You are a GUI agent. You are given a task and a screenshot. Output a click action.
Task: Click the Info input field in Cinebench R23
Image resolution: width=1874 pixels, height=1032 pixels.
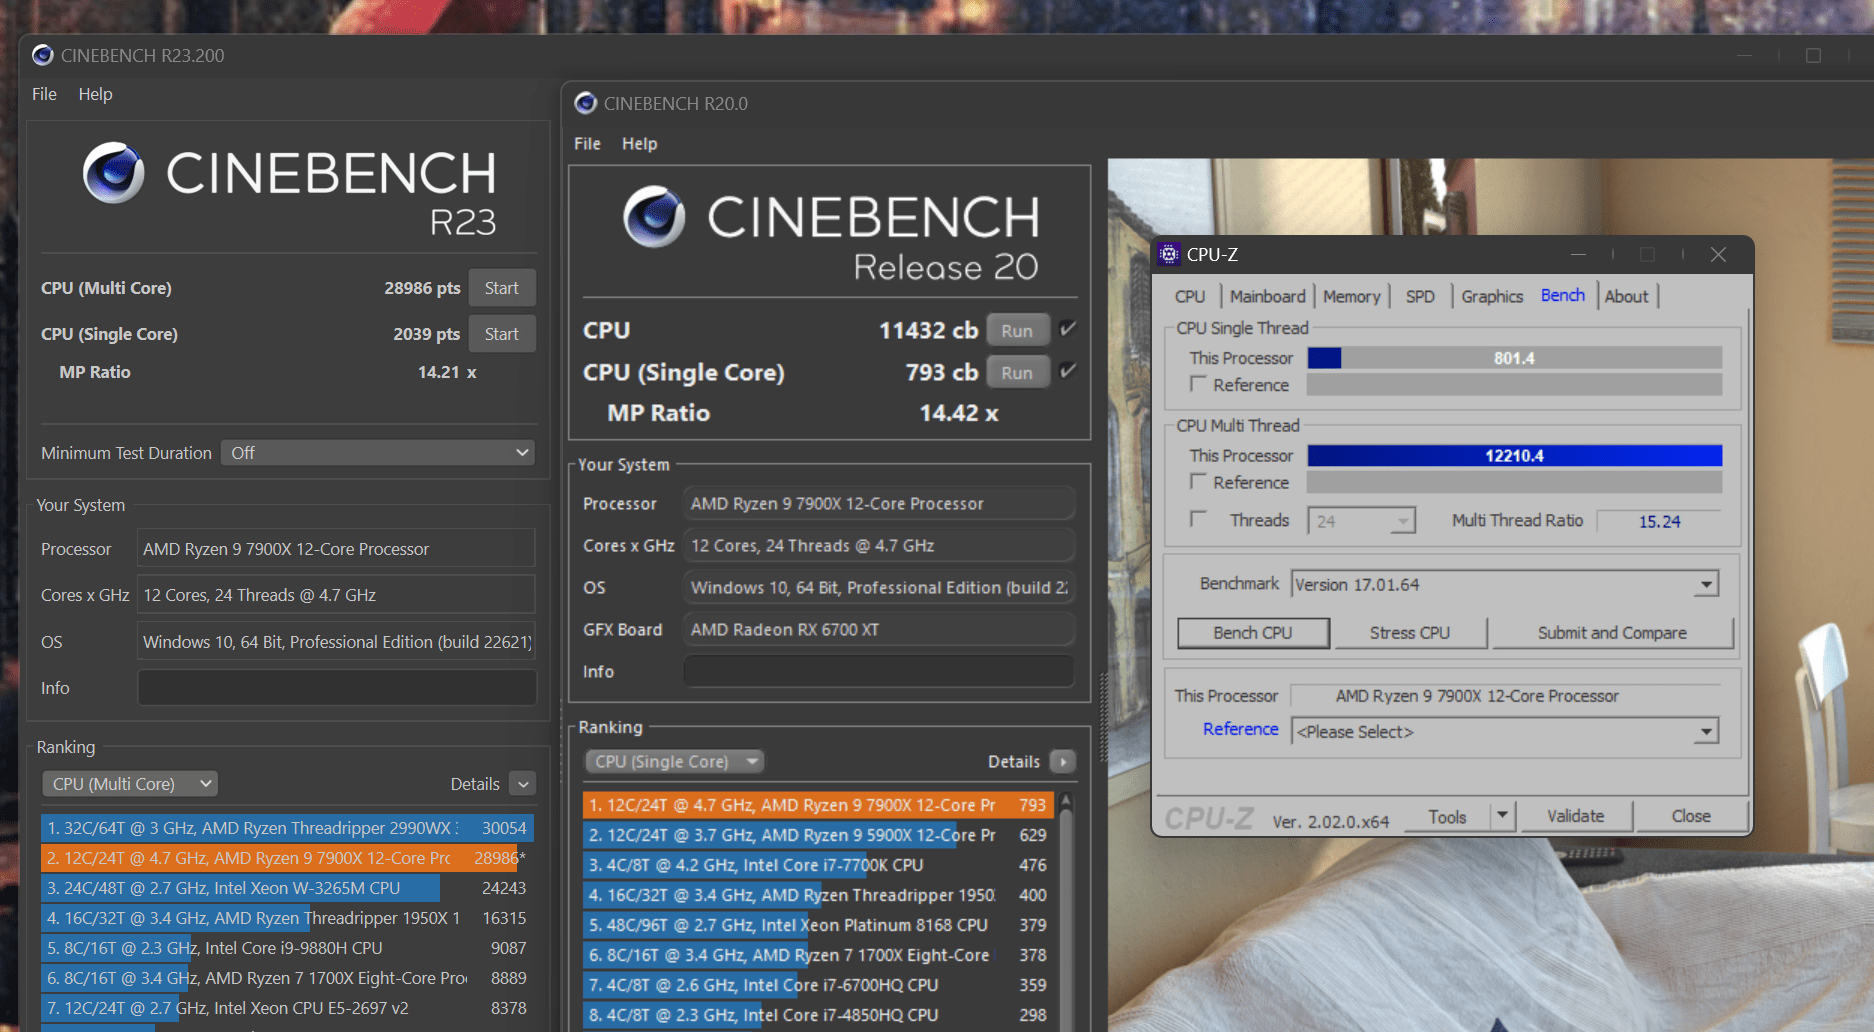click(337, 688)
